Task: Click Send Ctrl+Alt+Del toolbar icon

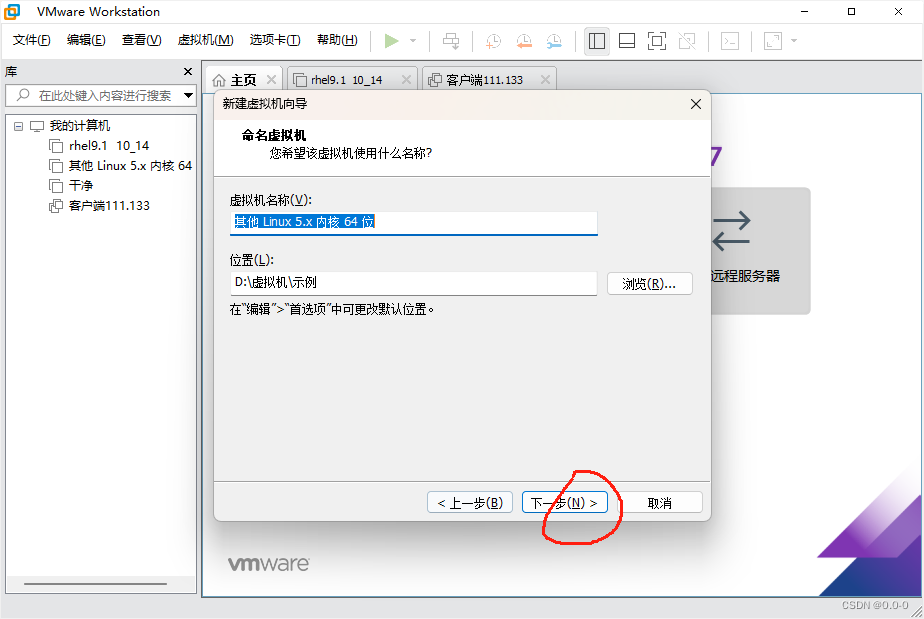Action: [451, 41]
